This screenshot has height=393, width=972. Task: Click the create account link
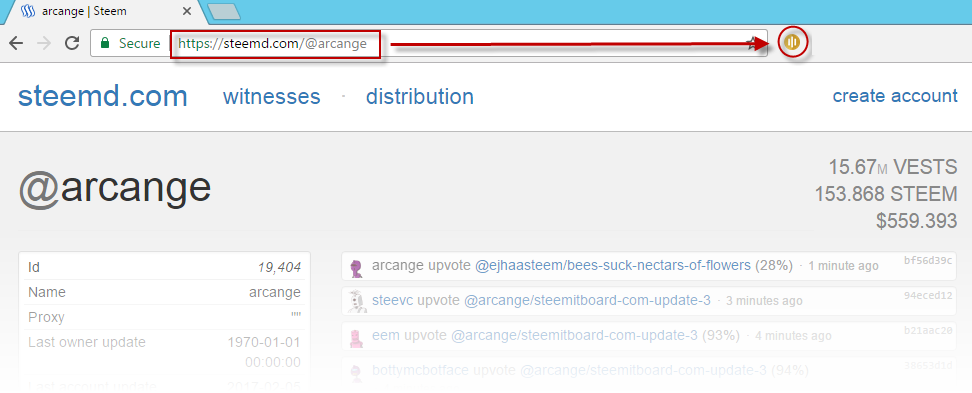coord(895,96)
